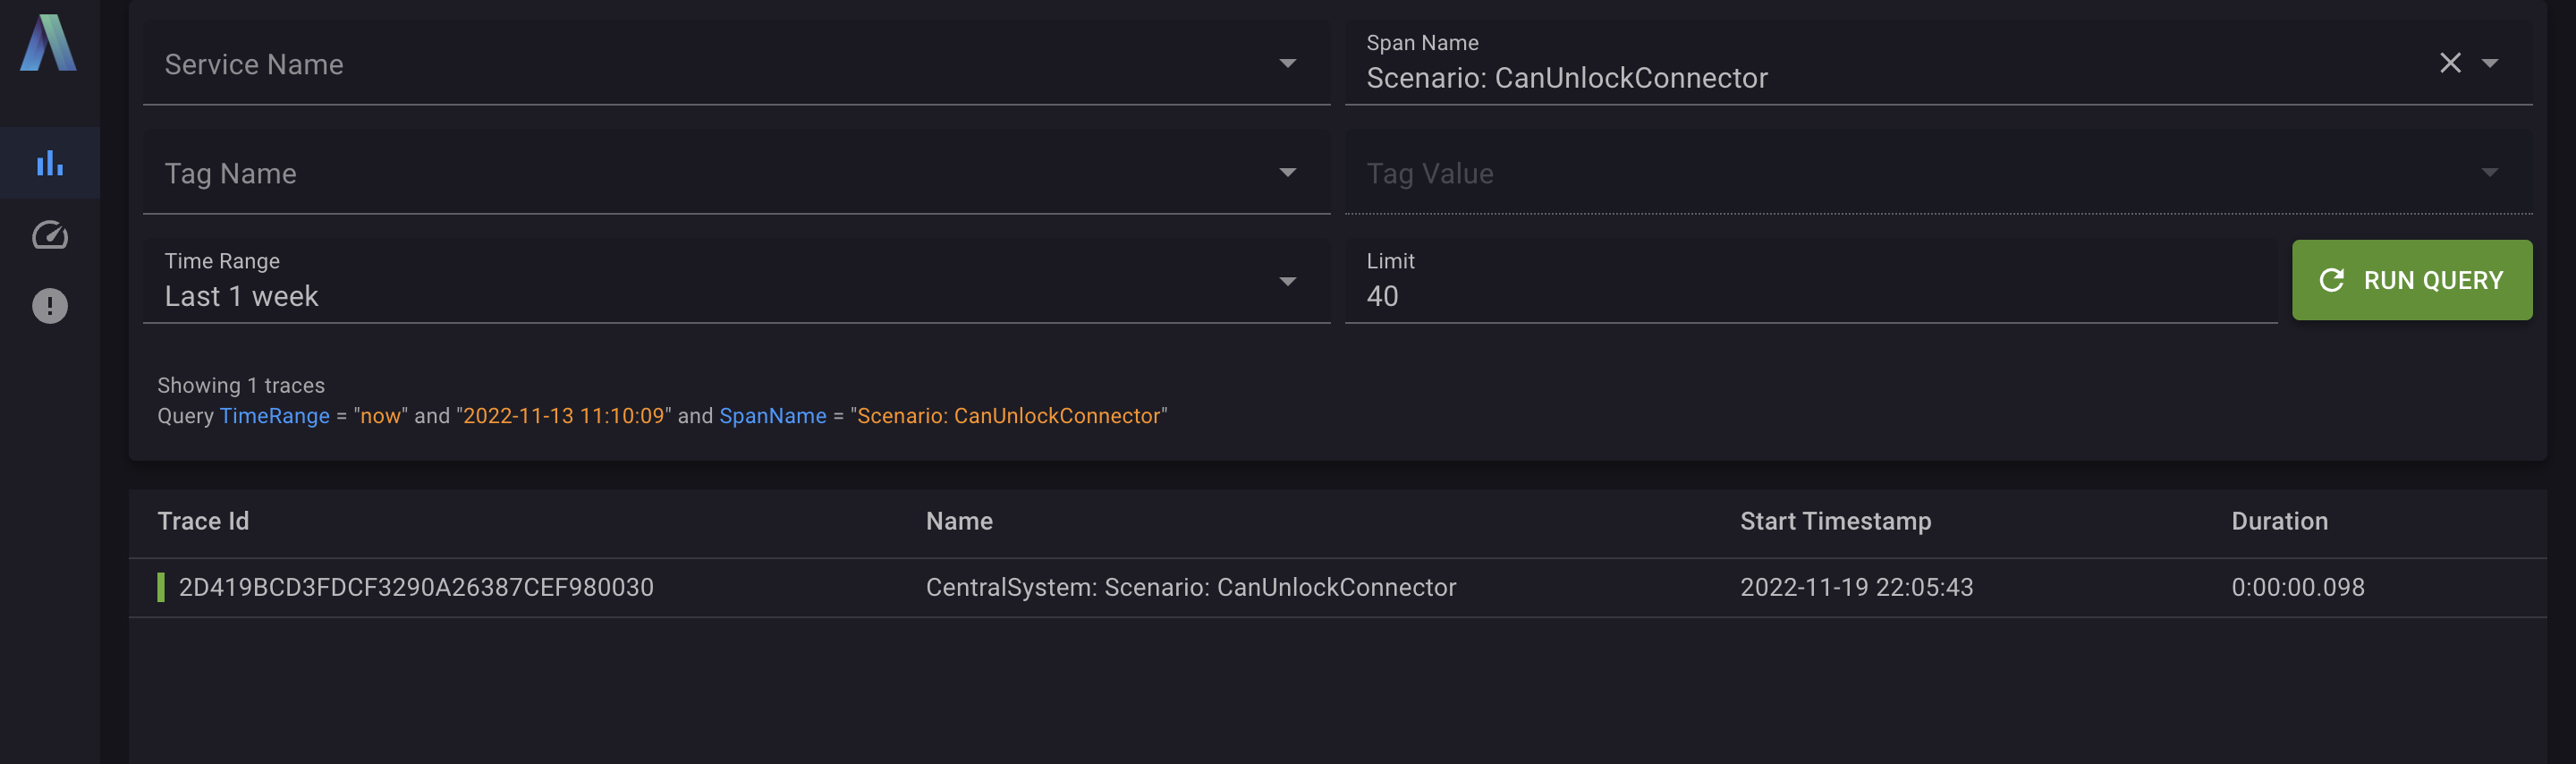Click the Name column header
Viewport: 2576px width, 764px height.
click(x=958, y=521)
